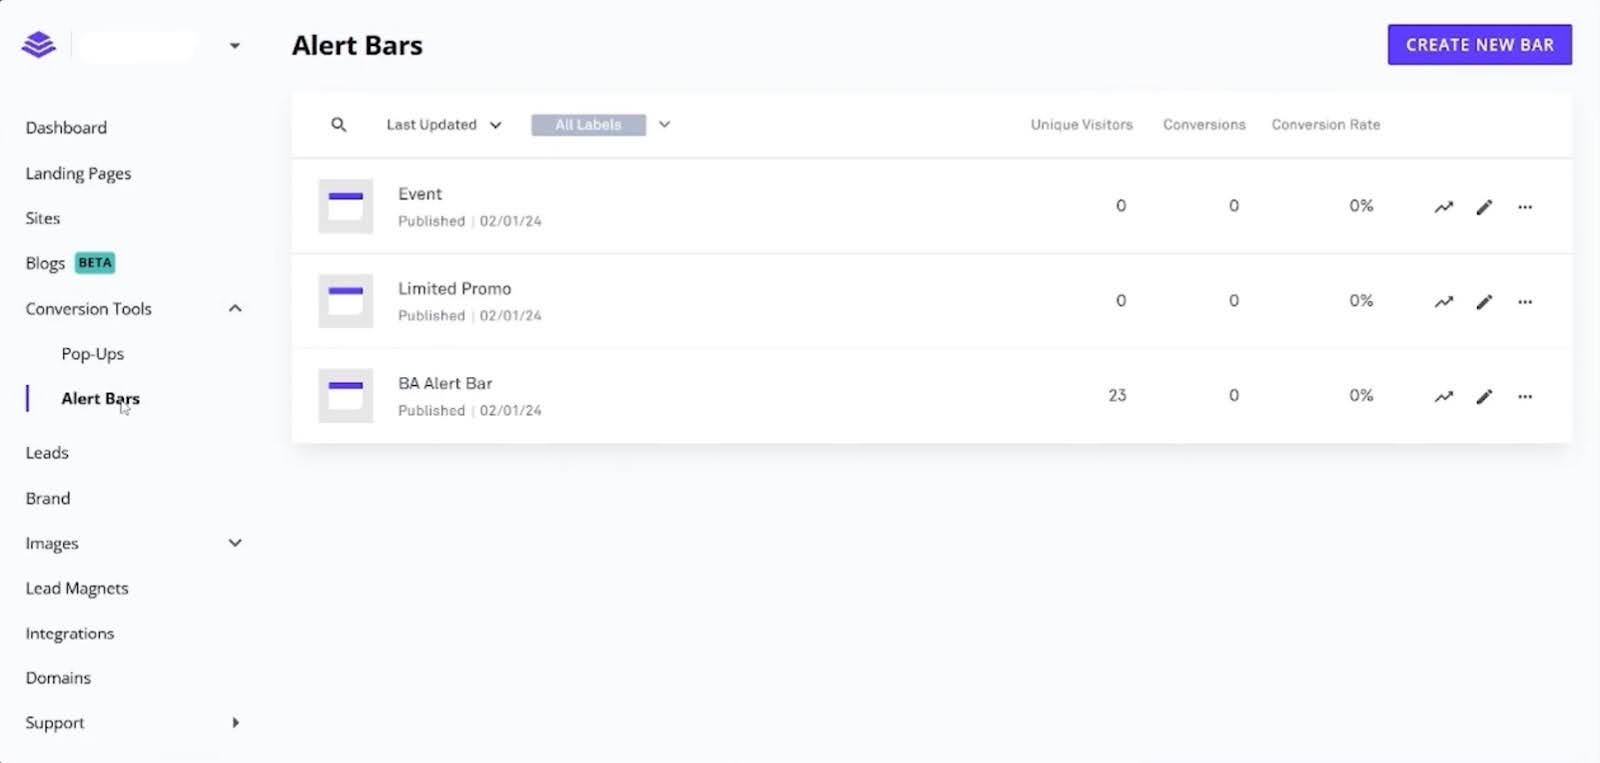The width and height of the screenshot is (1600, 763).
Task: Open Domains in the sidebar
Action: 58,678
